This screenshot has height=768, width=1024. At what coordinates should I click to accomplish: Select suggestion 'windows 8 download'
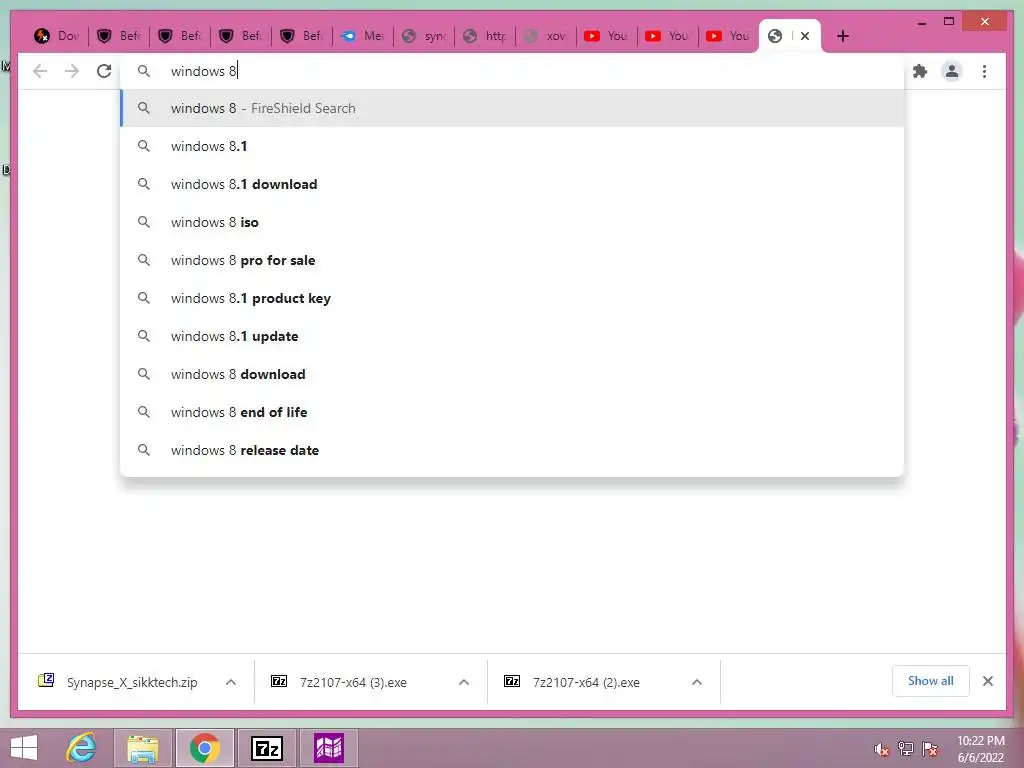click(513, 374)
